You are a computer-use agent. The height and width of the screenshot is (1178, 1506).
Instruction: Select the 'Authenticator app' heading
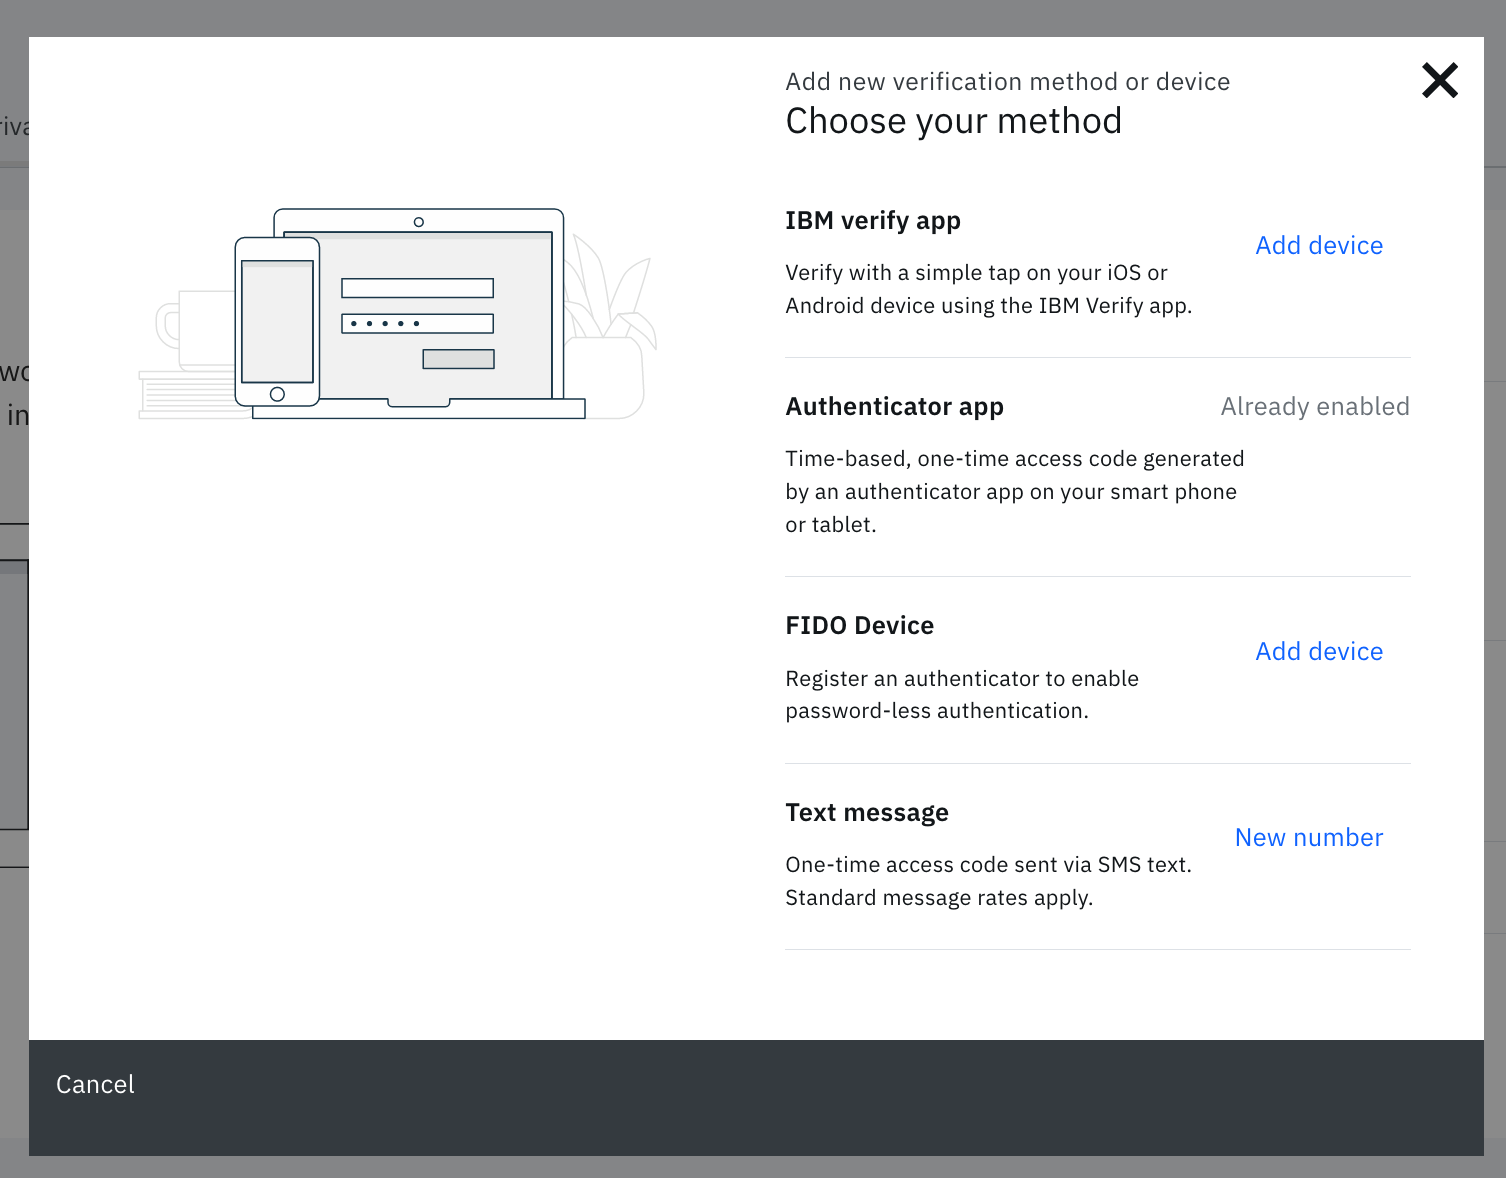click(x=894, y=407)
